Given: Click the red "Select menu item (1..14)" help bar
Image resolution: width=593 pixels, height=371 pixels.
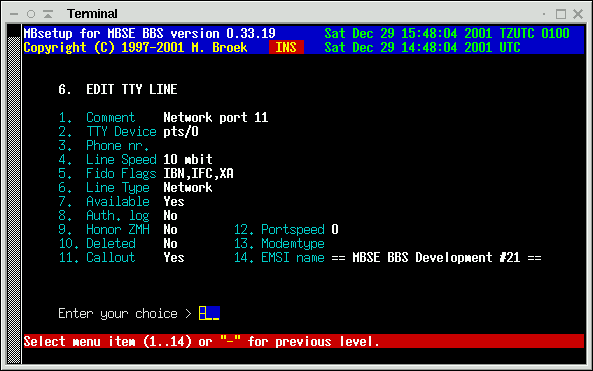Looking at the screenshot, I should [304, 341].
